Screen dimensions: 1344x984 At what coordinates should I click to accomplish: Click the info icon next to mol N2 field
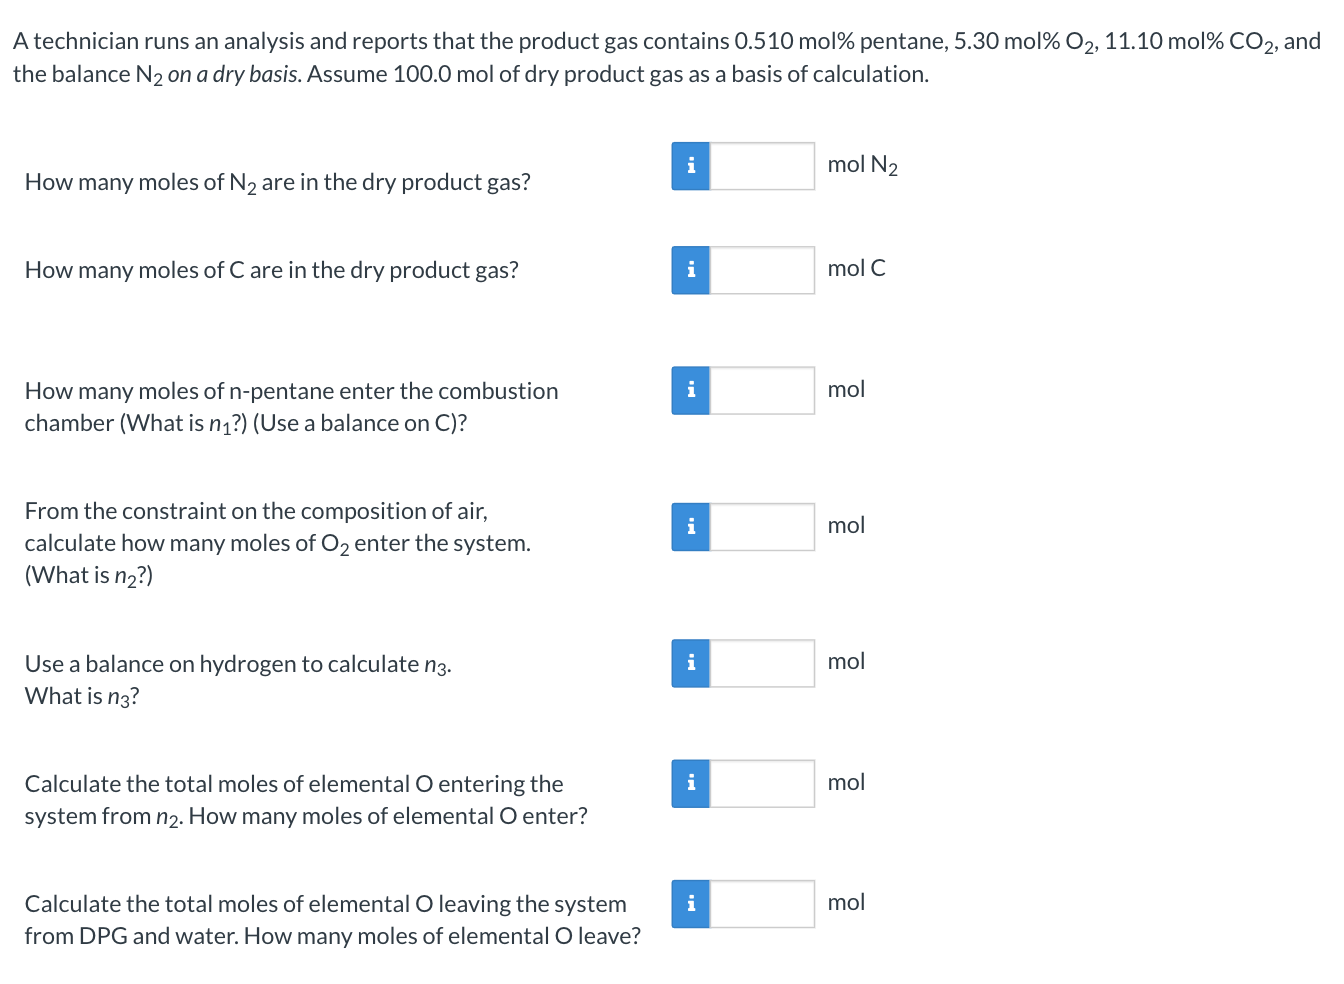point(689,165)
